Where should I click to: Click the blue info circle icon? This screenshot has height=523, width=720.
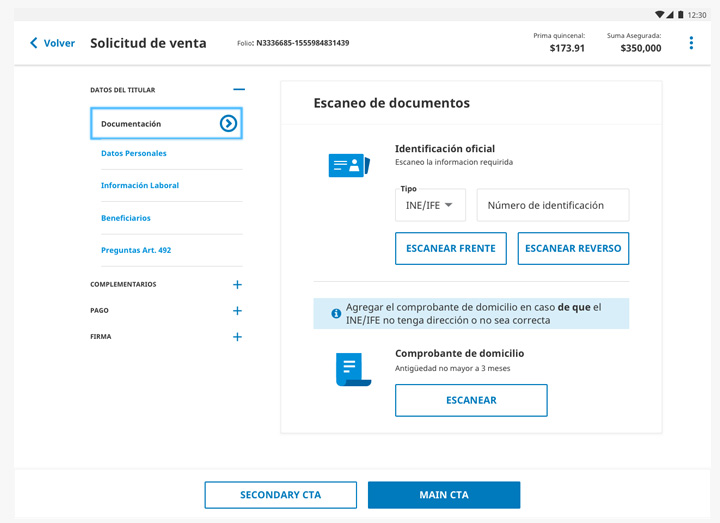coord(336,314)
